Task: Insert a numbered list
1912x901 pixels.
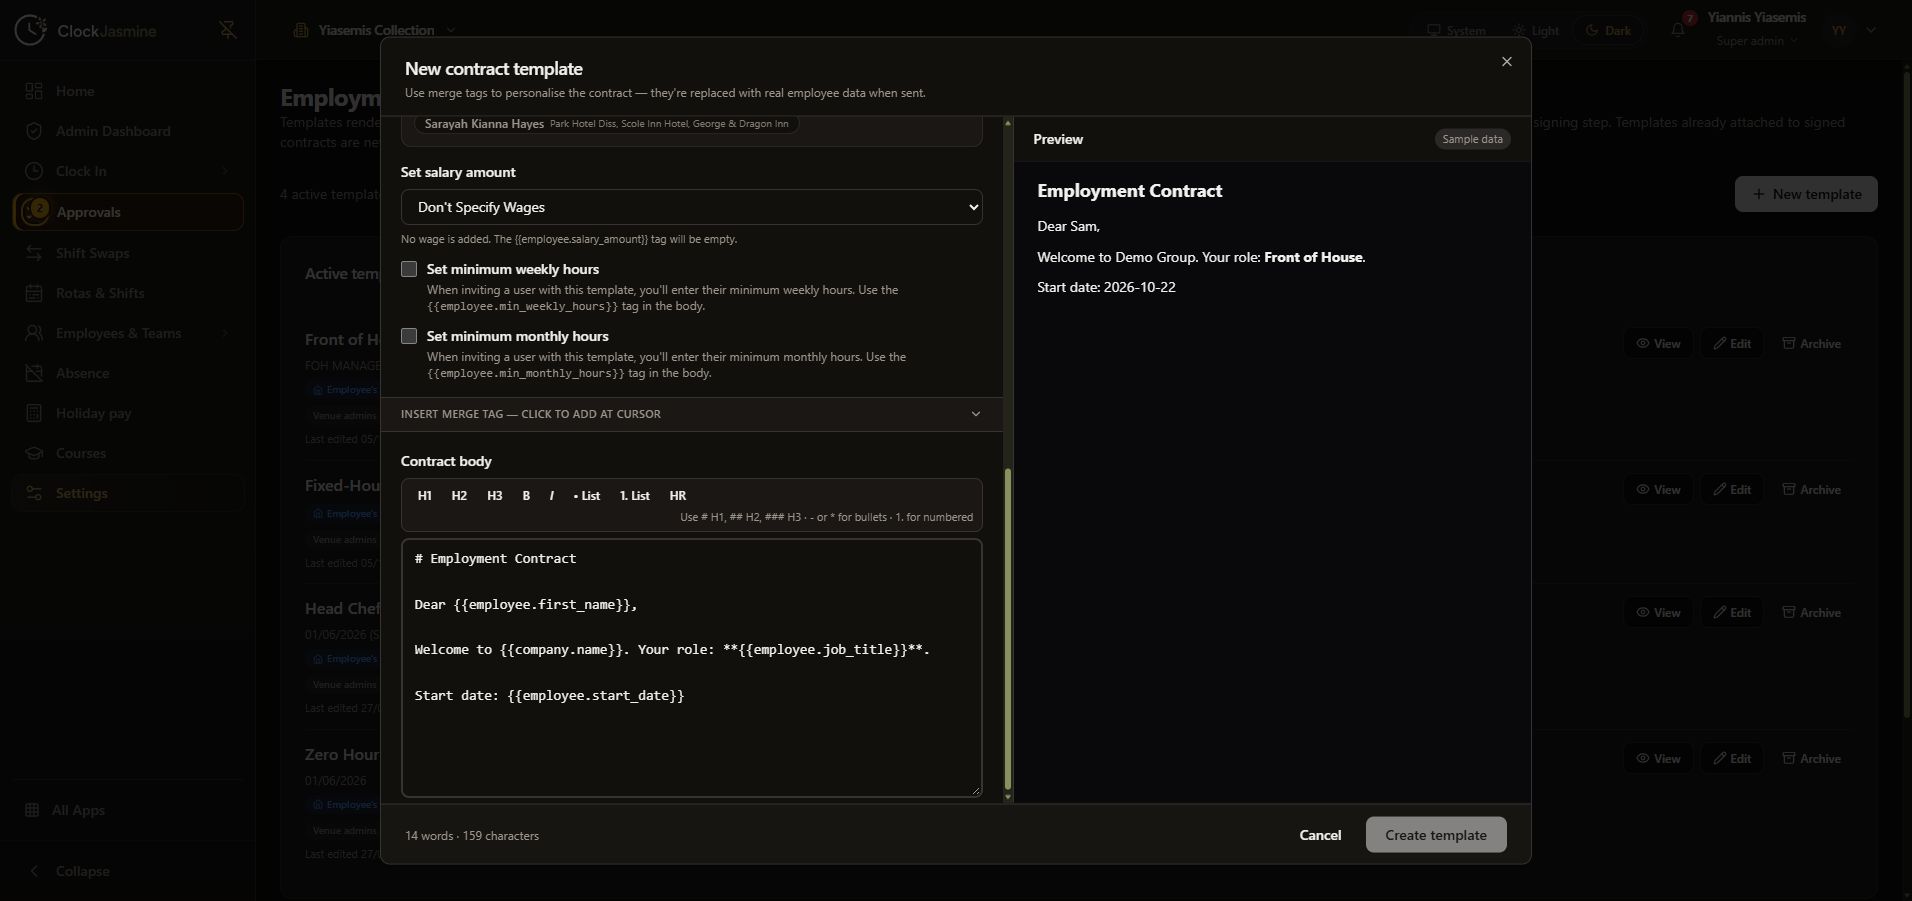Action: point(635,496)
